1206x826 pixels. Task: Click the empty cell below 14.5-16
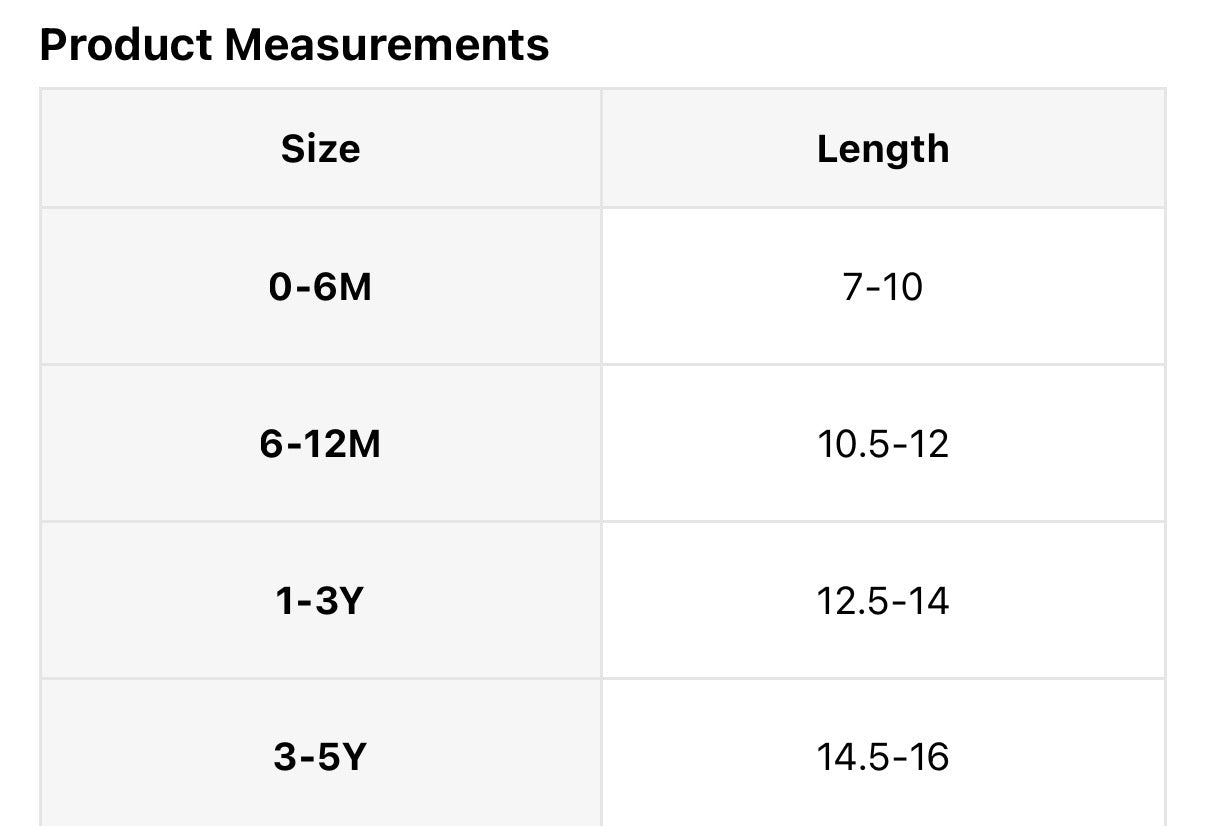[882, 822]
